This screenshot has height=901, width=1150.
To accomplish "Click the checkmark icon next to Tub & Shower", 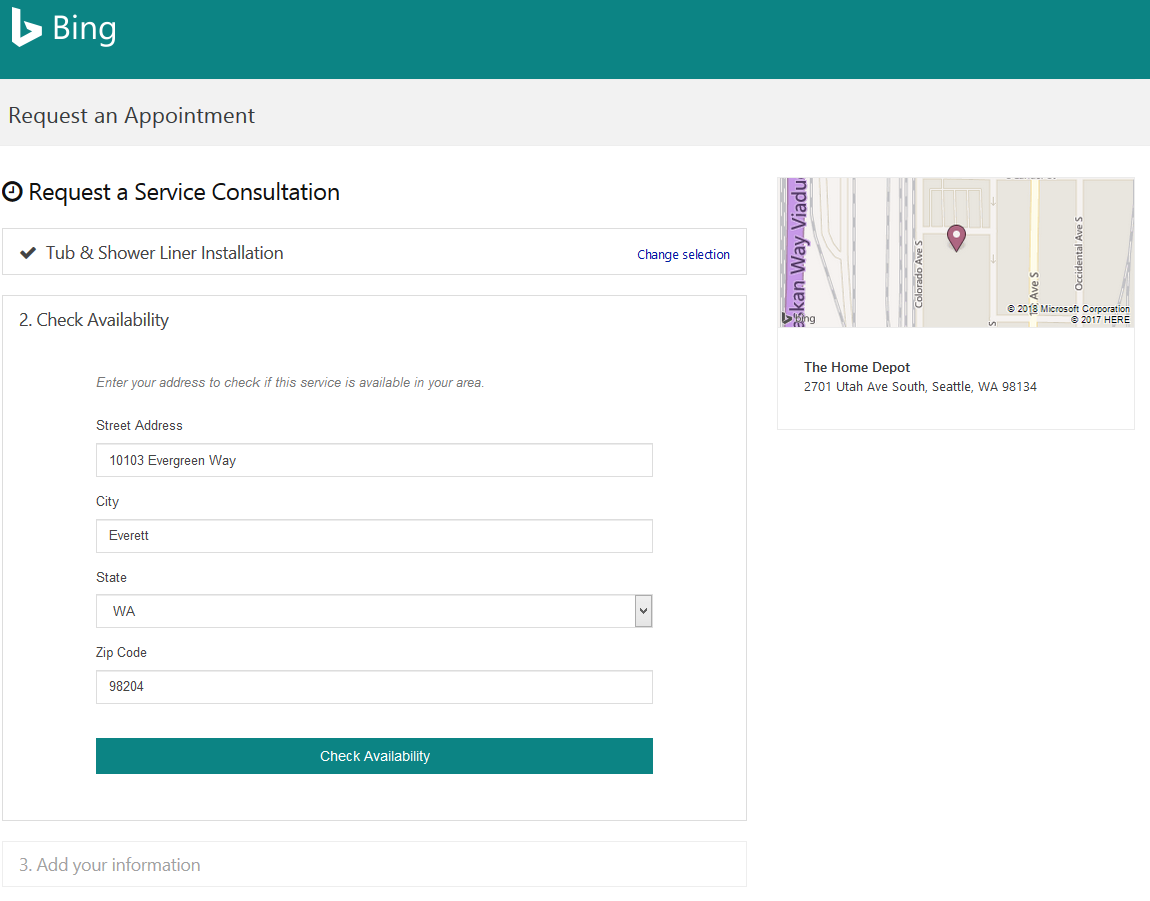I will coord(28,253).
